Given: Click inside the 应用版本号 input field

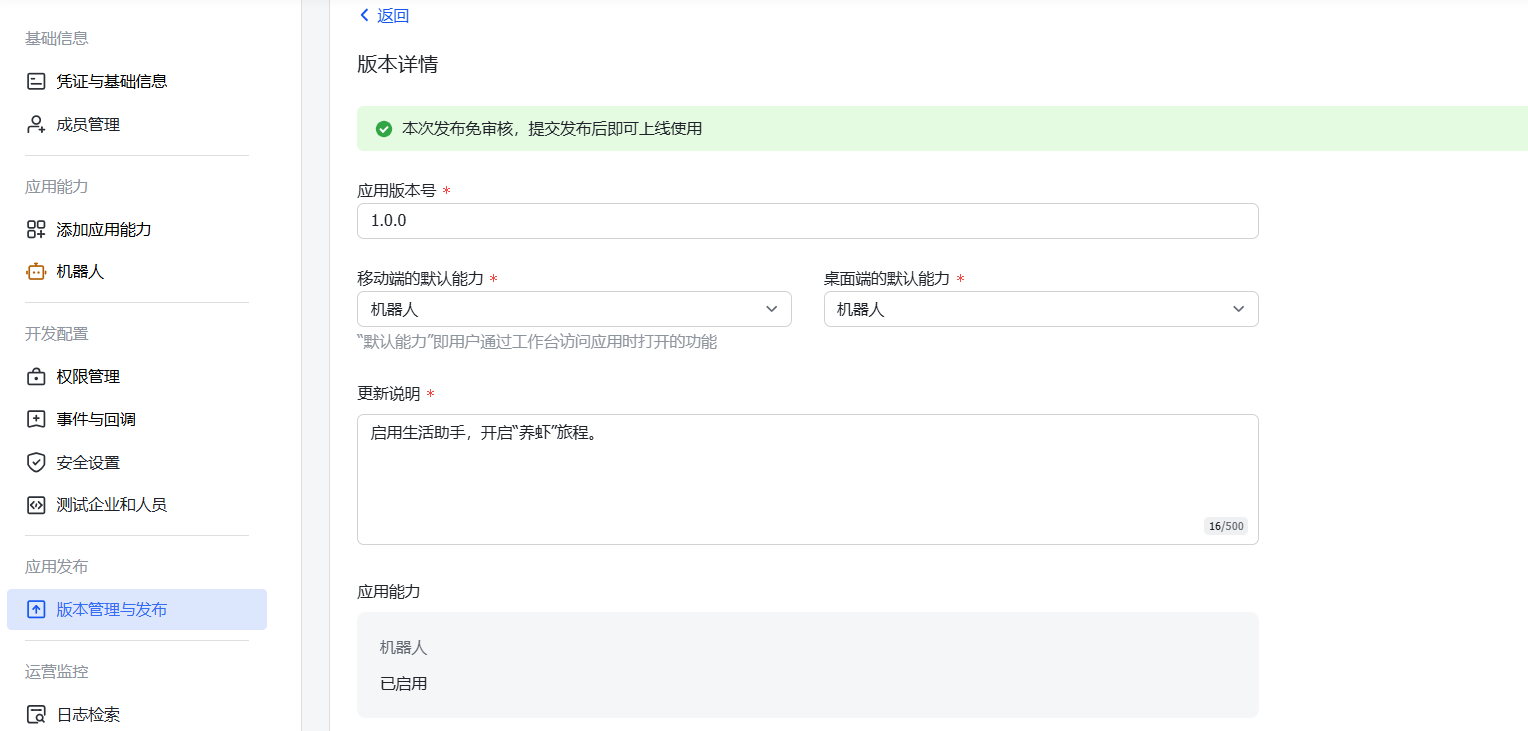Looking at the screenshot, I should coord(807,221).
